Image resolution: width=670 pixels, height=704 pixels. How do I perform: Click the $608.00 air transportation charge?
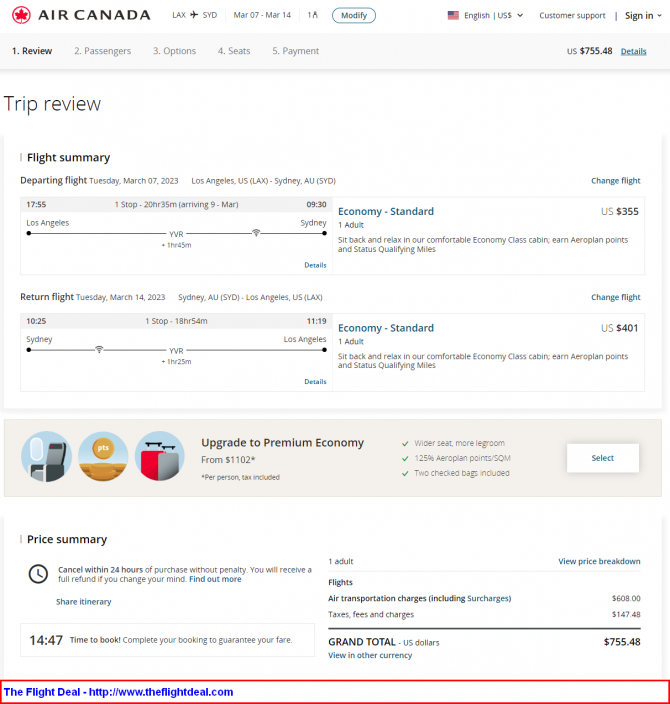coord(626,598)
